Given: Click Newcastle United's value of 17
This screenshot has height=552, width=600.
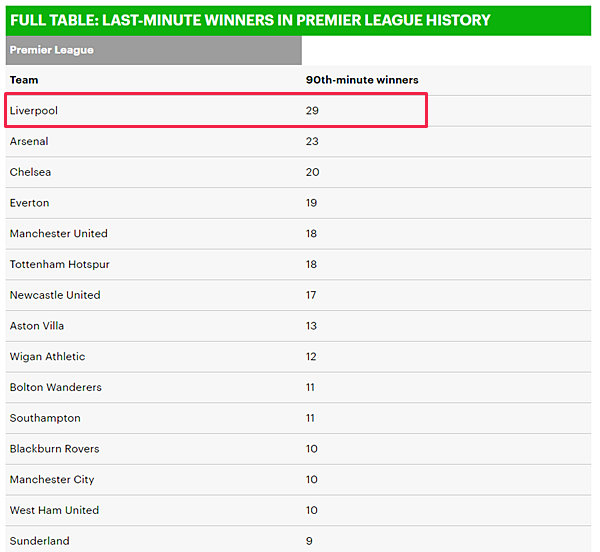Looking at the screenshot, I should click(311, 295).
